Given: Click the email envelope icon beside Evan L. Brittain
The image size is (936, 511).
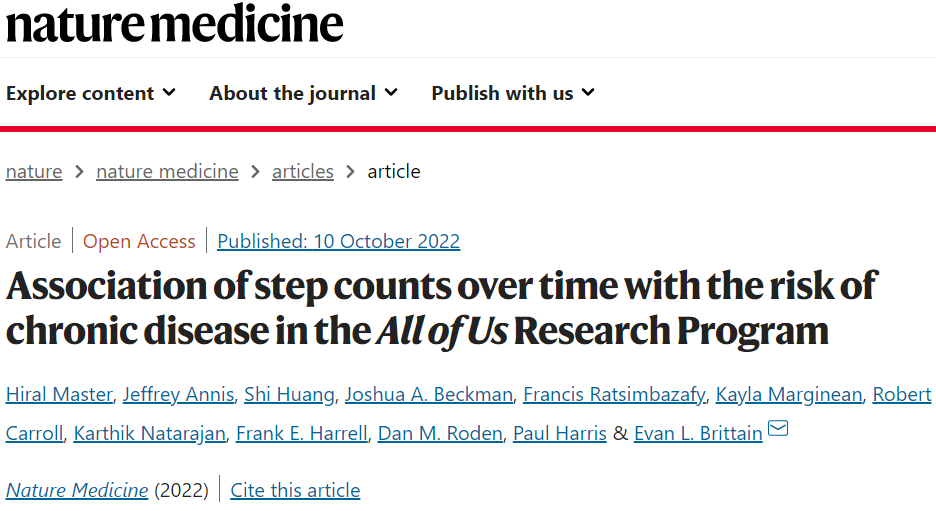Looking at the screenshot, I should 777,430.
